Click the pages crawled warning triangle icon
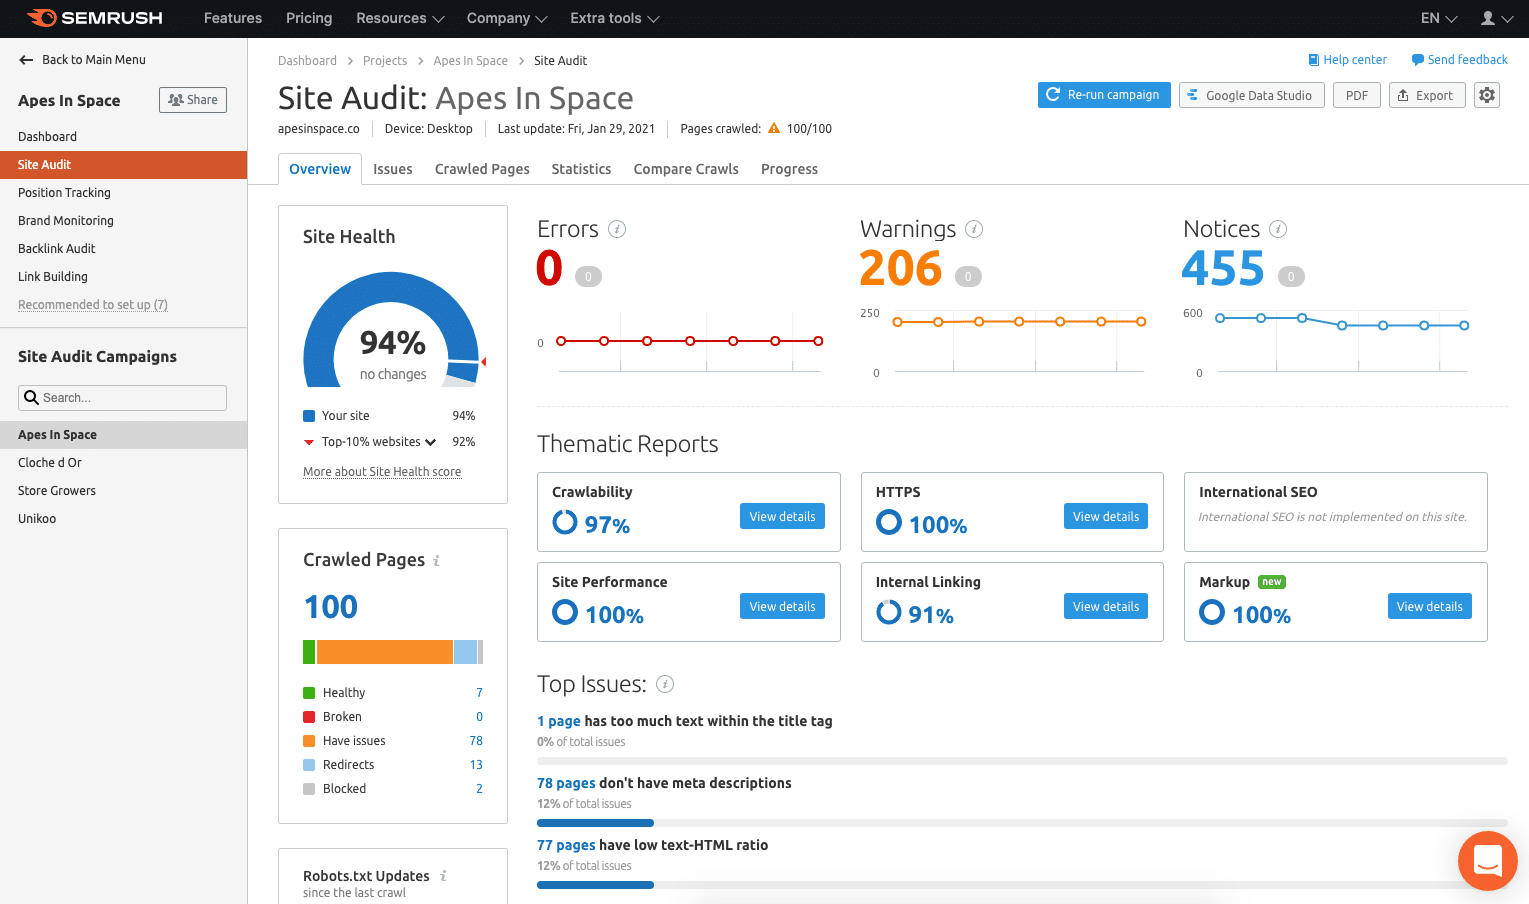Screen dimensions: 1529x904 pyautogui.click(x=773, y=128)
